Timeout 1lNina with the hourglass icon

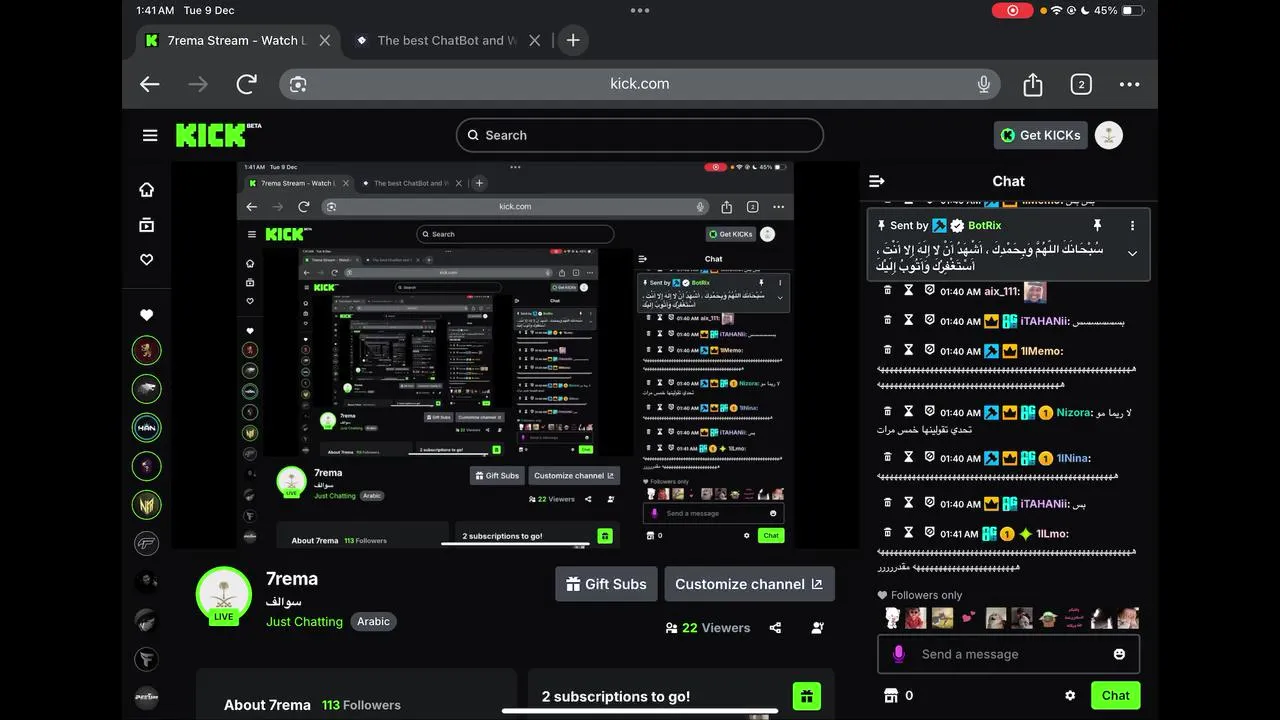coord(908,457)
